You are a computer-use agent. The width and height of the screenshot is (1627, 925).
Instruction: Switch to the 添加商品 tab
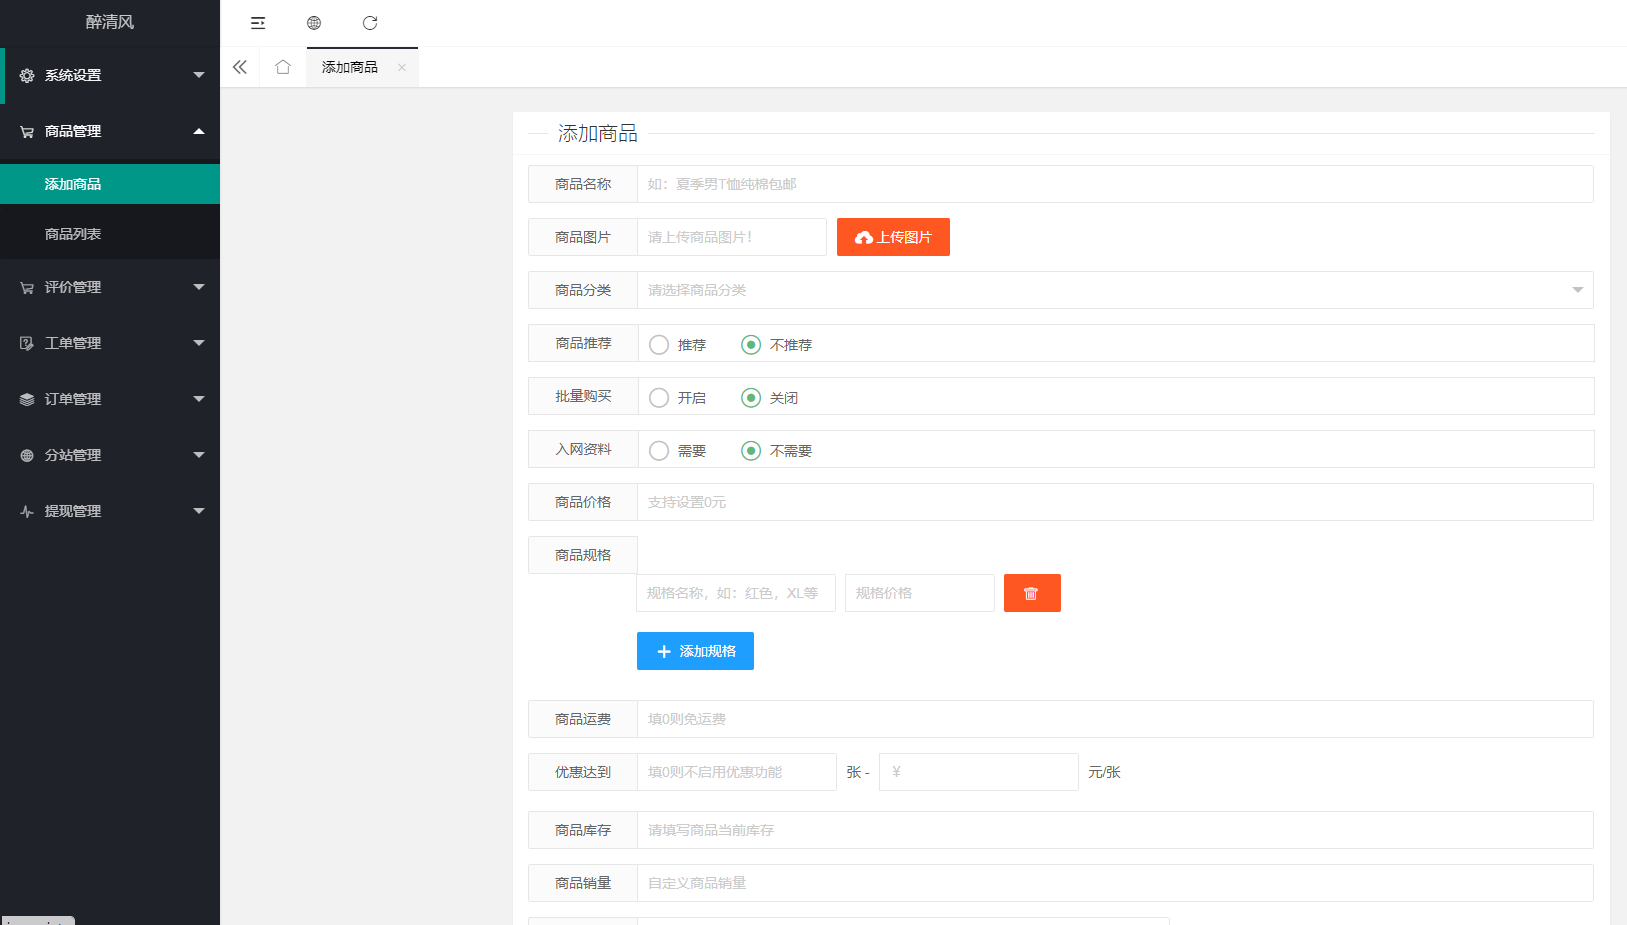point(349,67)
